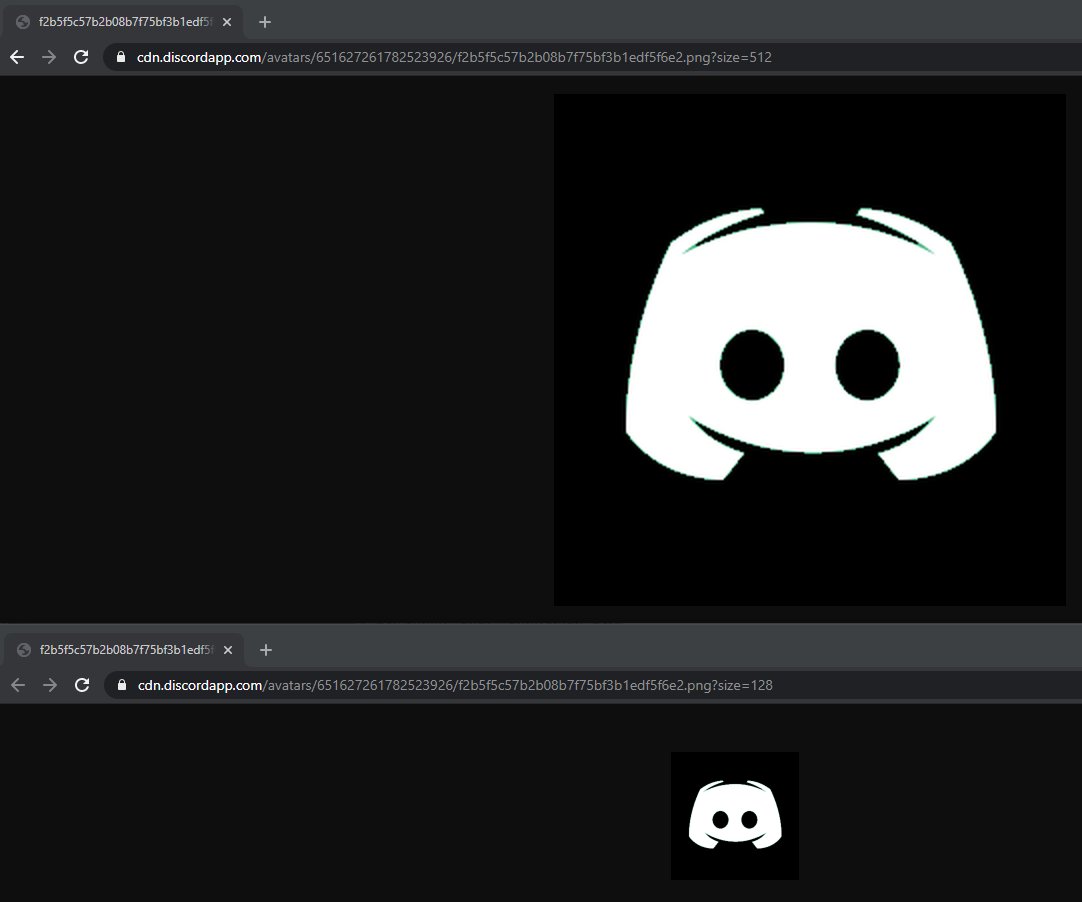The width and height of the screenshot is (1082, 902).
Task: Click the lock icon beside the size=512 URL
Action: tap(121, 57)
